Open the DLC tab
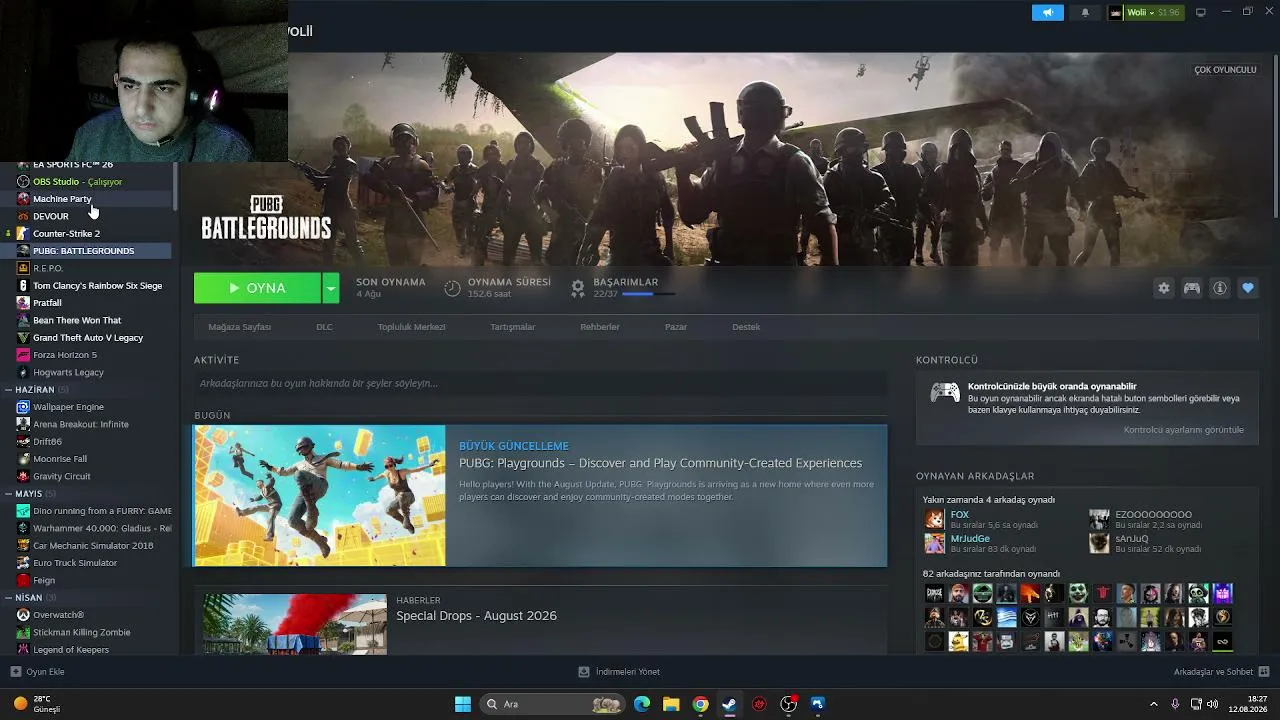 (325, 327)
